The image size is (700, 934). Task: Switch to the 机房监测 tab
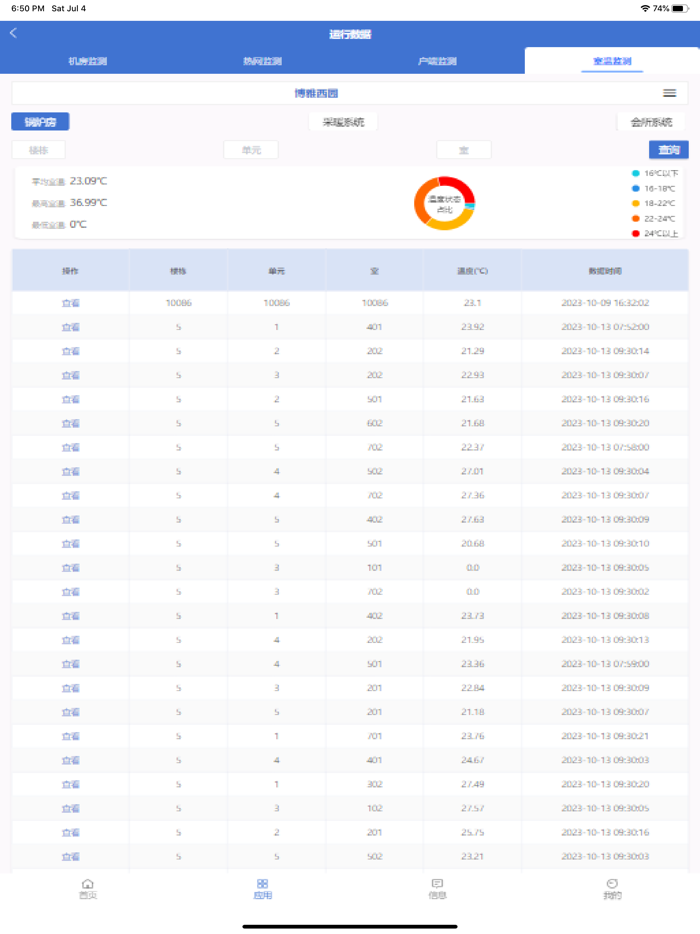(x=88, y=61)
